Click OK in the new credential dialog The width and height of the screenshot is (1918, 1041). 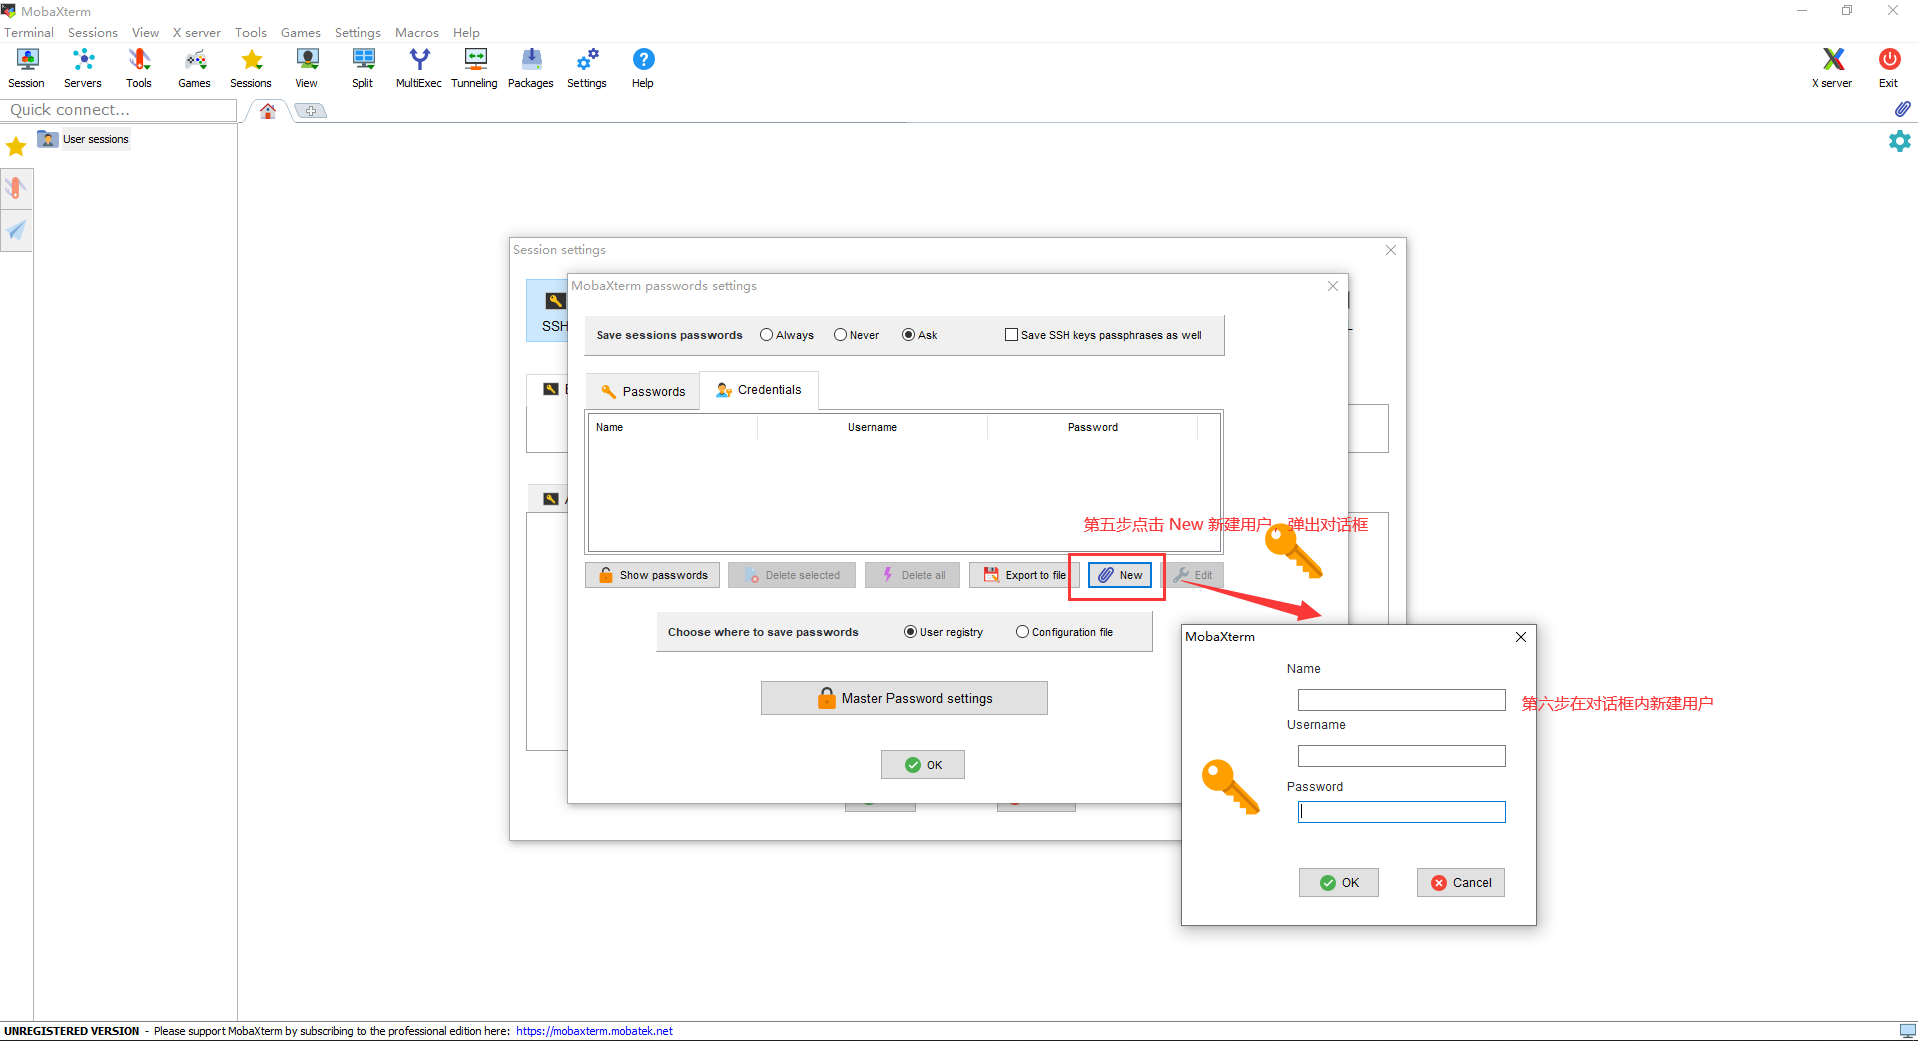pyautogui.click(x=1339, y=883)
